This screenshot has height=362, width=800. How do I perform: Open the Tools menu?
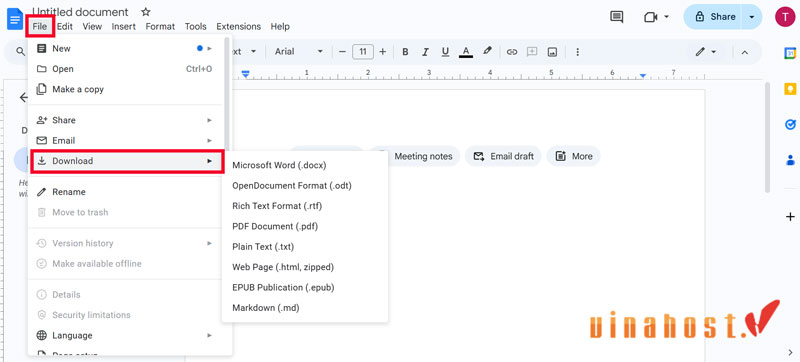pyautogui.click(x=196, y=27)
